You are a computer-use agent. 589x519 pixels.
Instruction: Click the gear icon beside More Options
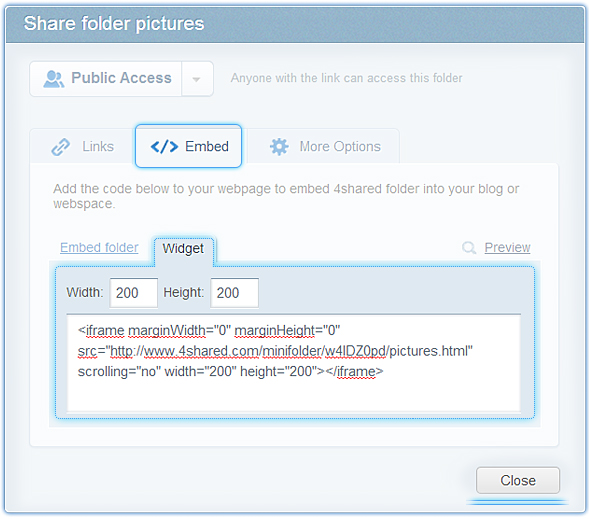tap(279, 146)
